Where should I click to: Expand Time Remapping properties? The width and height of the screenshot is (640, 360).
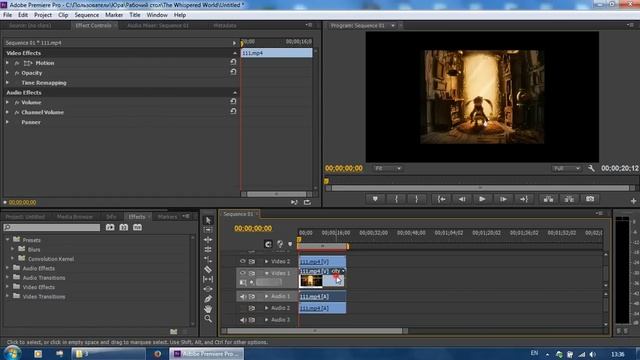(7, 82)
